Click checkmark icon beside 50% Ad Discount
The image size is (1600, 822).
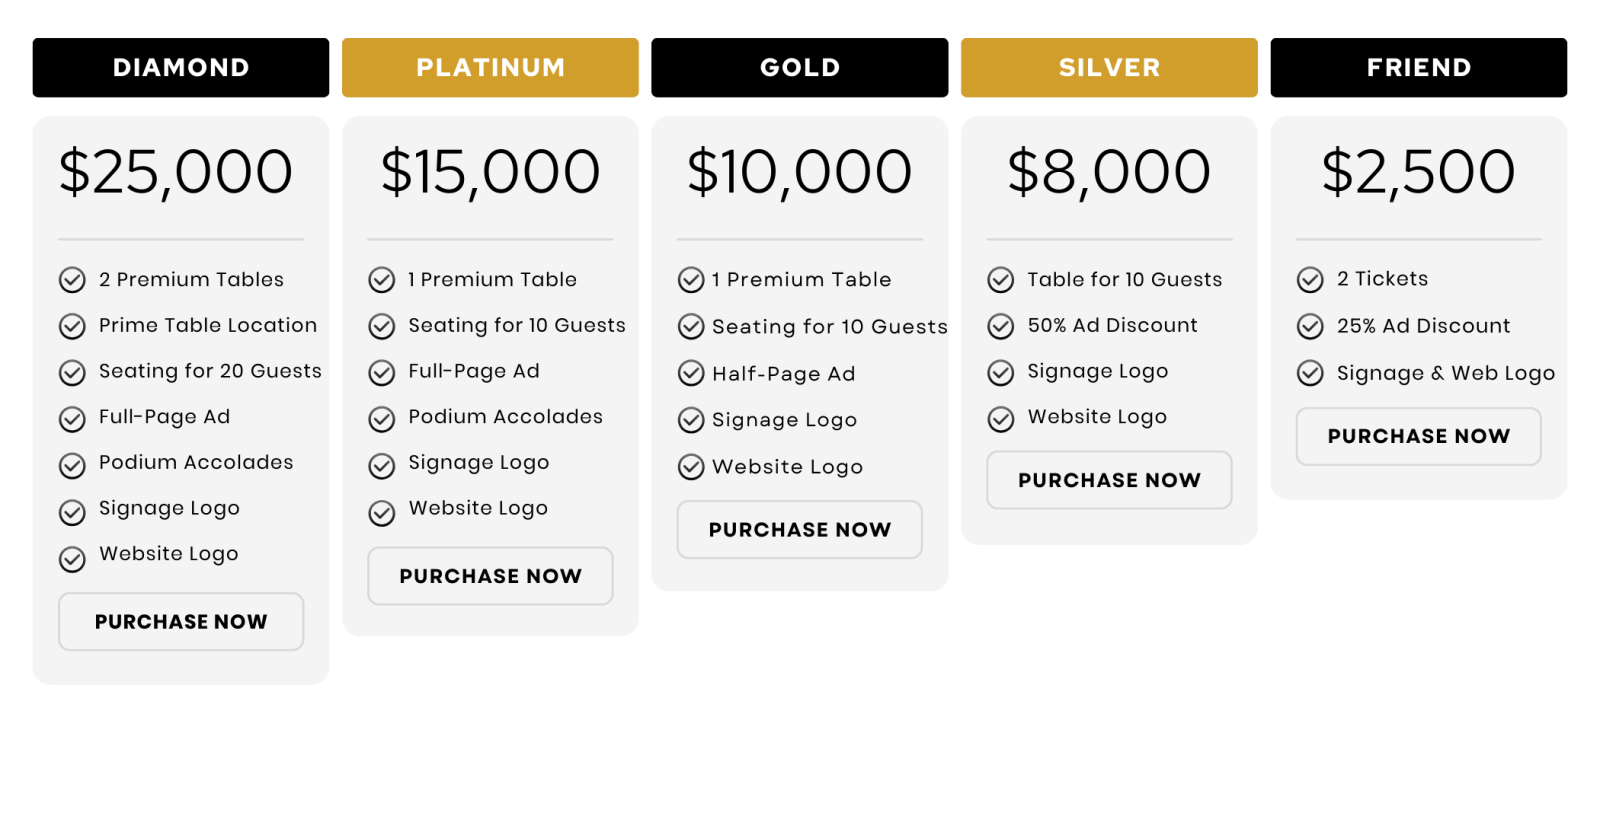coord(1001,326)
